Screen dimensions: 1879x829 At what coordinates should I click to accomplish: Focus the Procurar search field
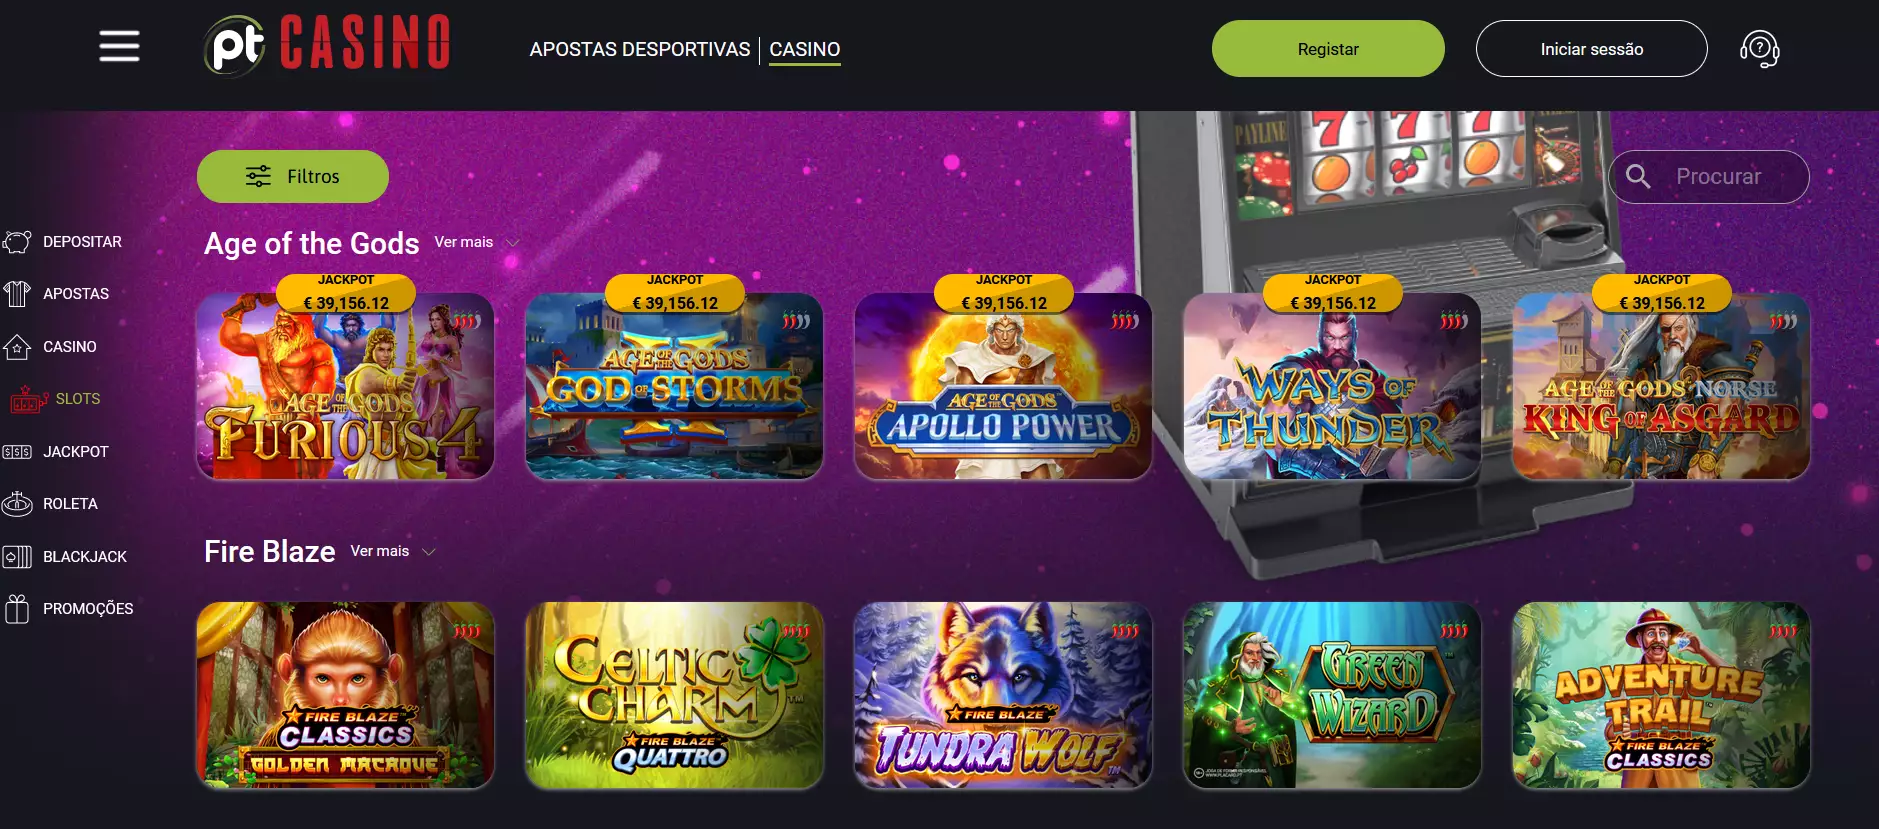pyautogui.click(x=1709, y=177)
